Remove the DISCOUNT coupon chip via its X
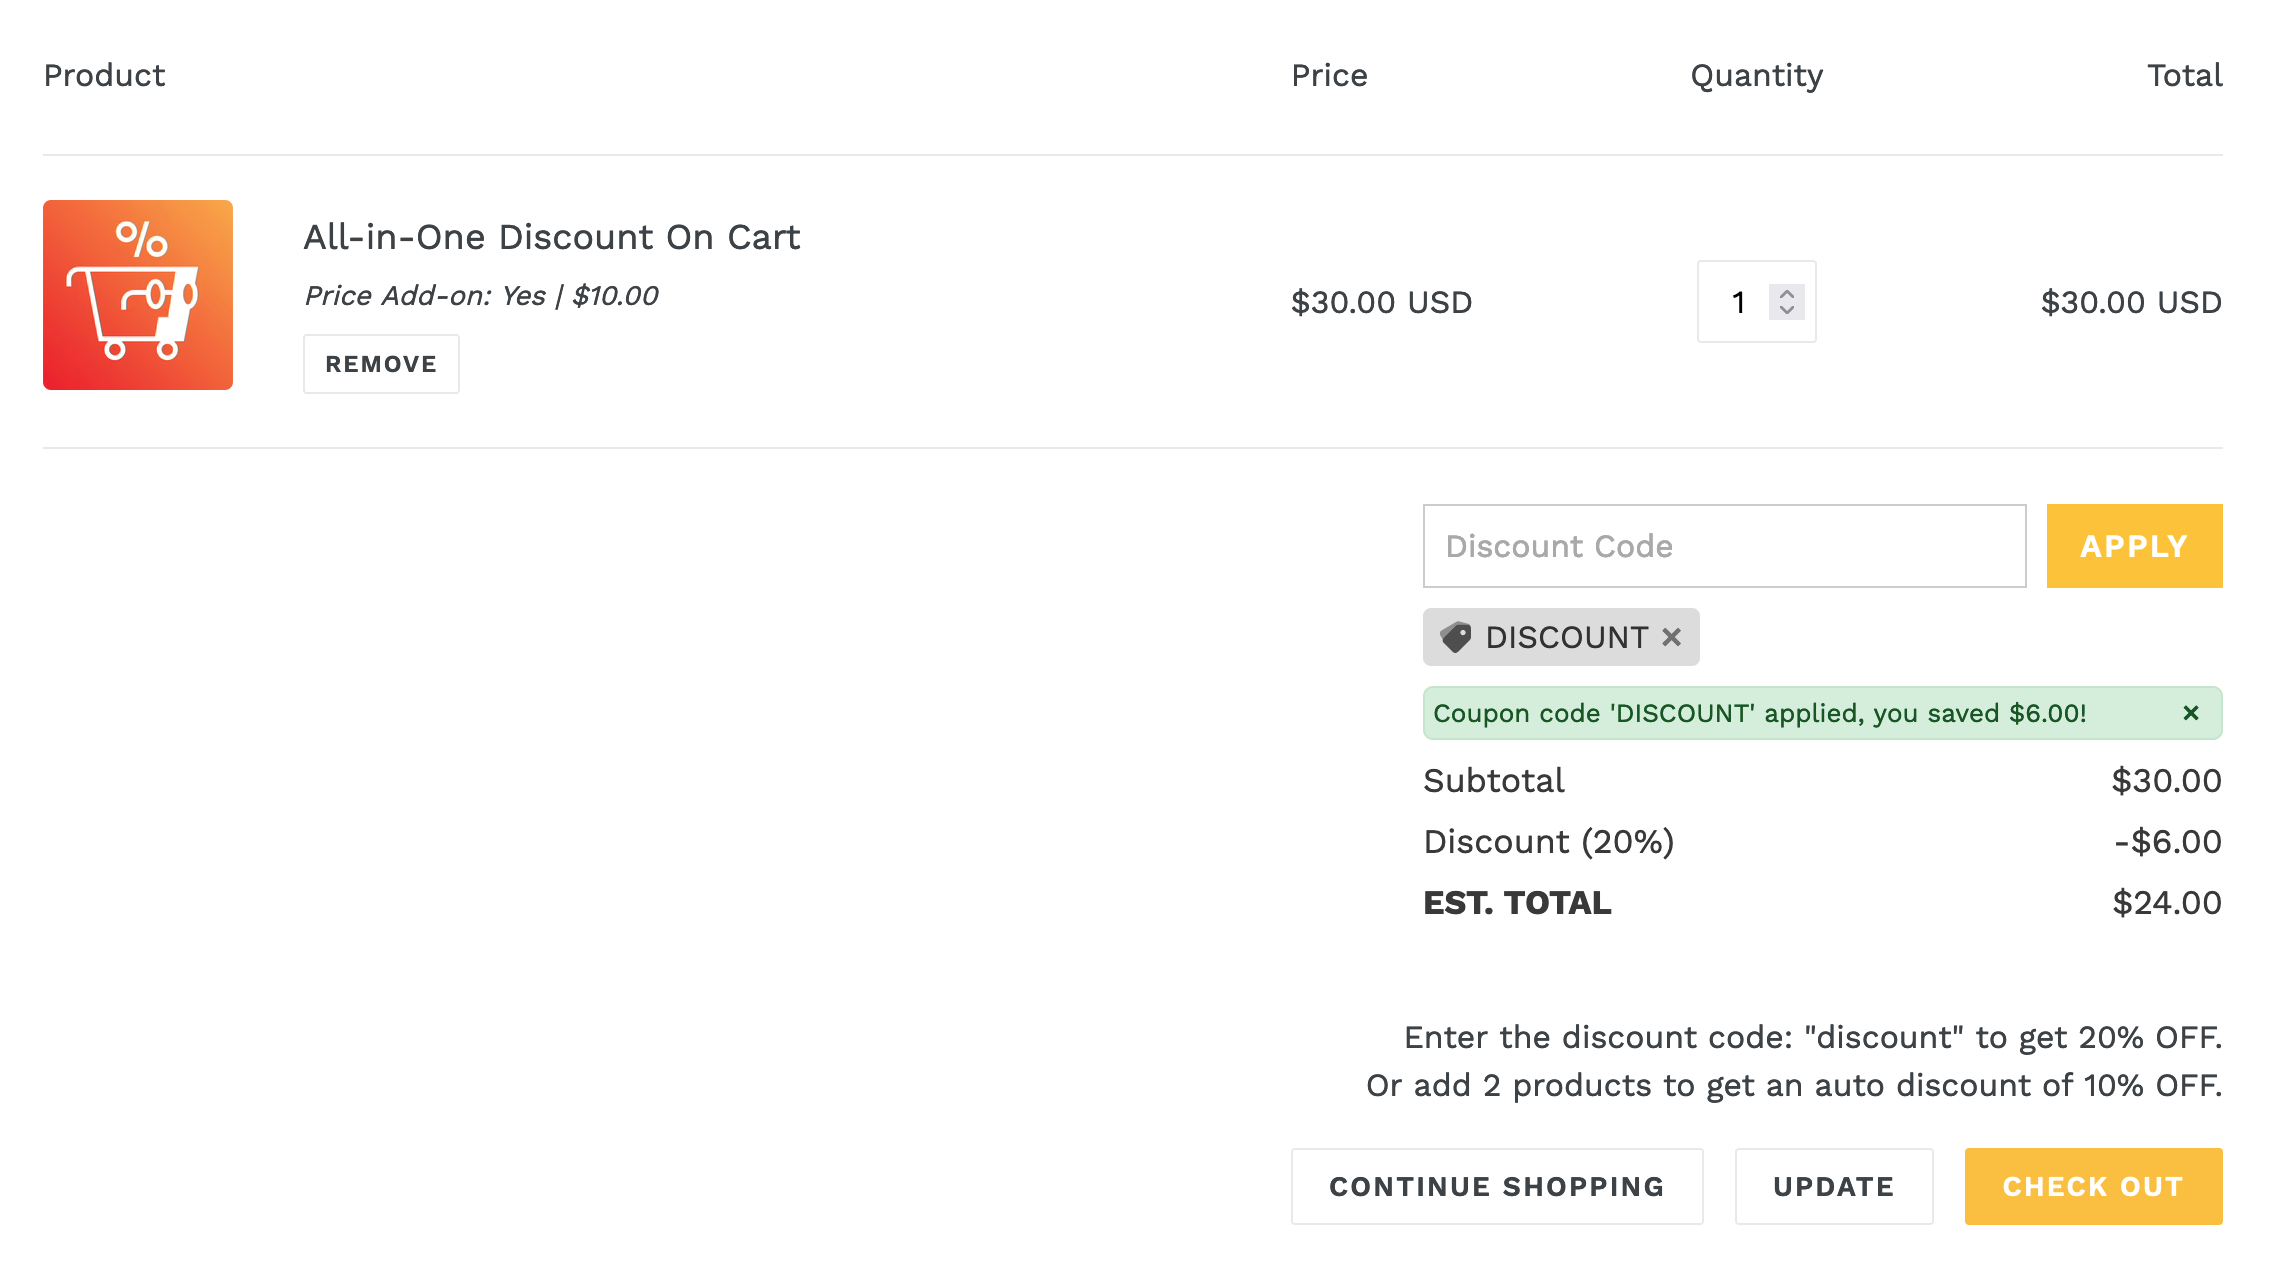The width and height of the screenshot is (2280, 1272). [x=1671, y=637]
